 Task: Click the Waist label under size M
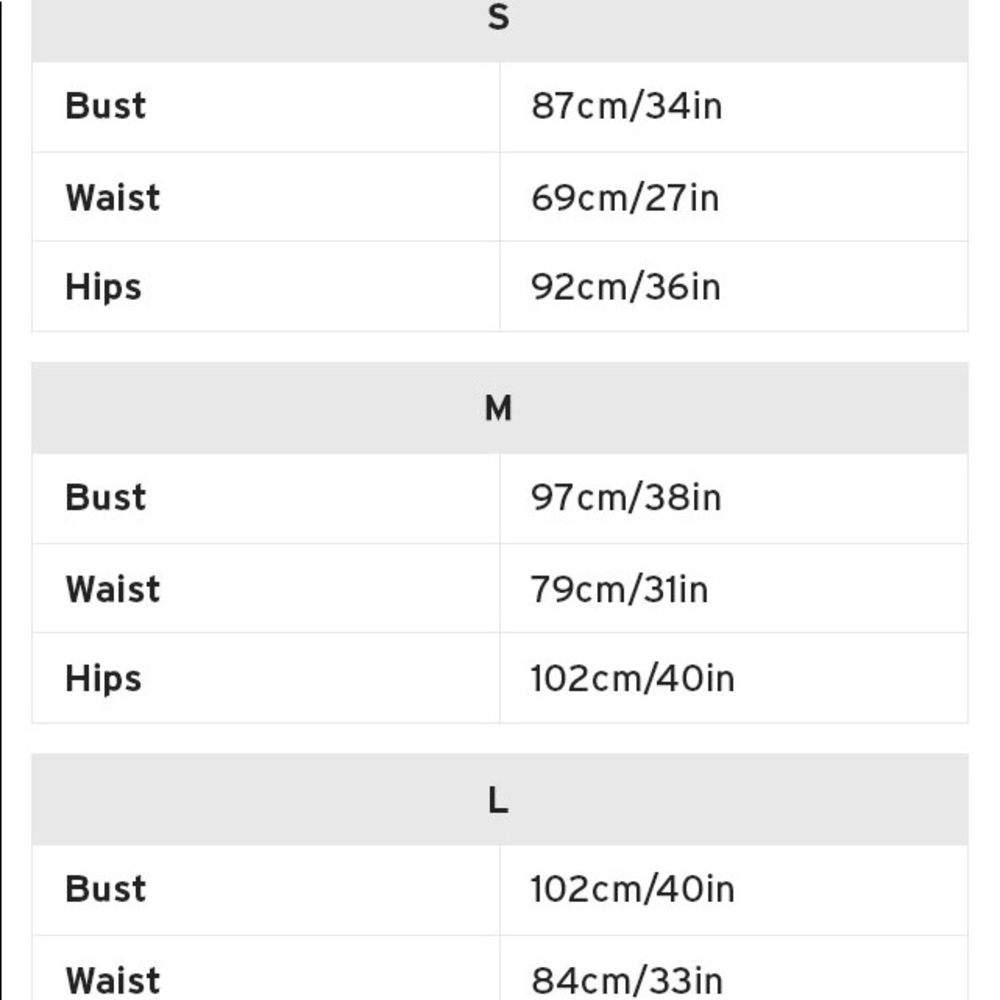point(112,589)
